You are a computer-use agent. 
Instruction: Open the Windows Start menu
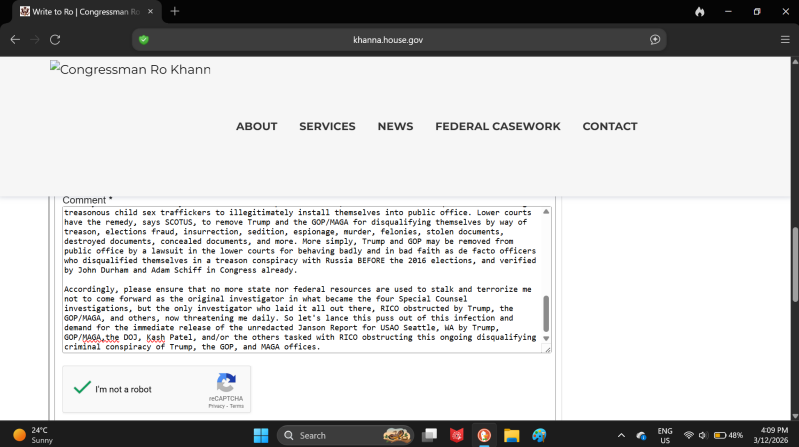pos(261,435)
